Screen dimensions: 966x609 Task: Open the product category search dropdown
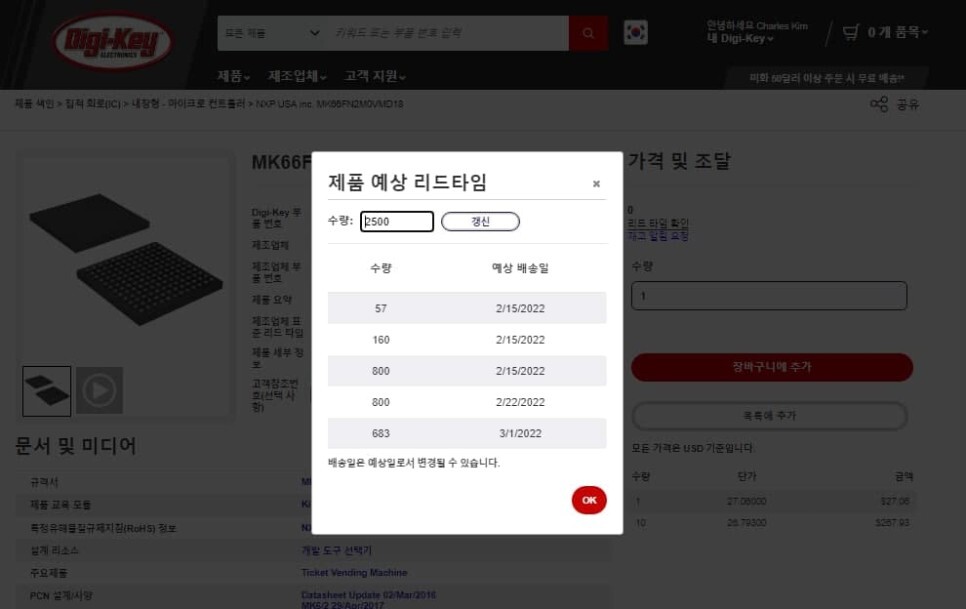[x=271, y=33]
